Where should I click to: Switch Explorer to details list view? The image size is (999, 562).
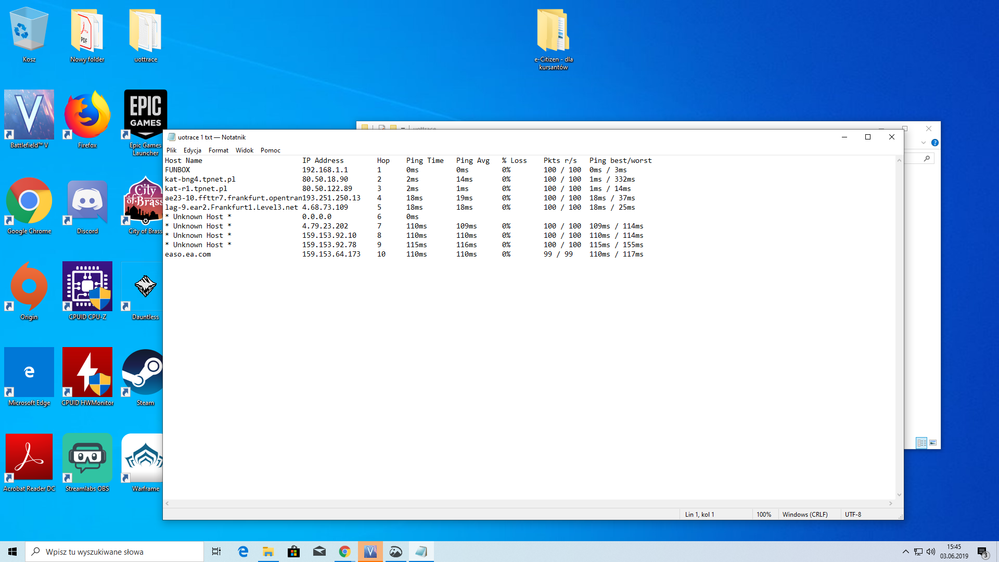point(921,443)
